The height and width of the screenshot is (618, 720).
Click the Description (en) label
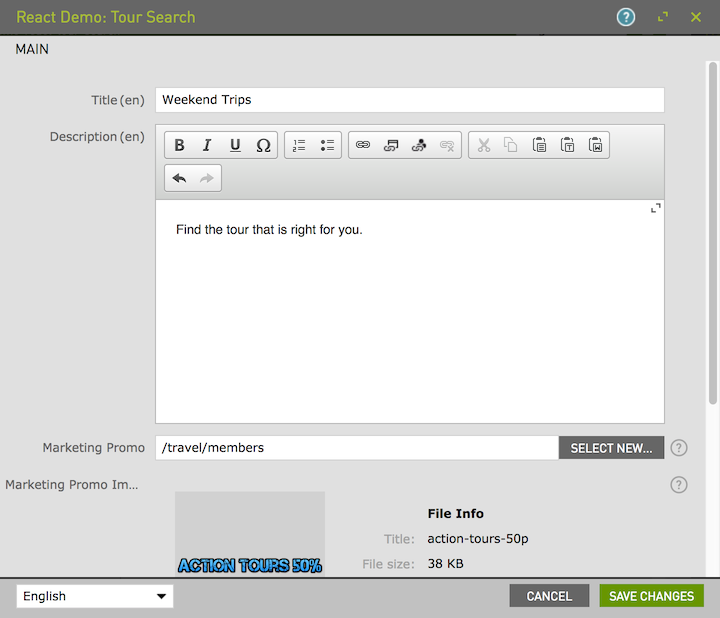[x=97, y=137]
